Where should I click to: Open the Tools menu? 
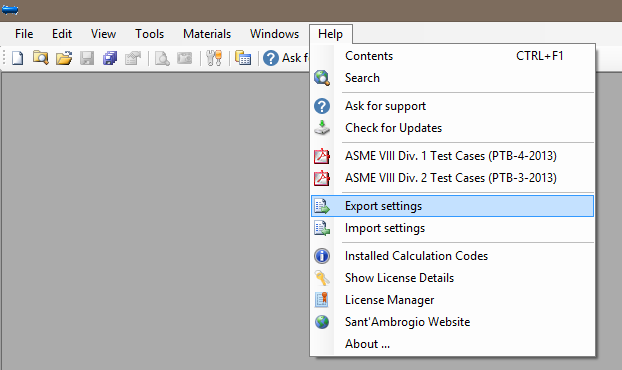(149, 34)
